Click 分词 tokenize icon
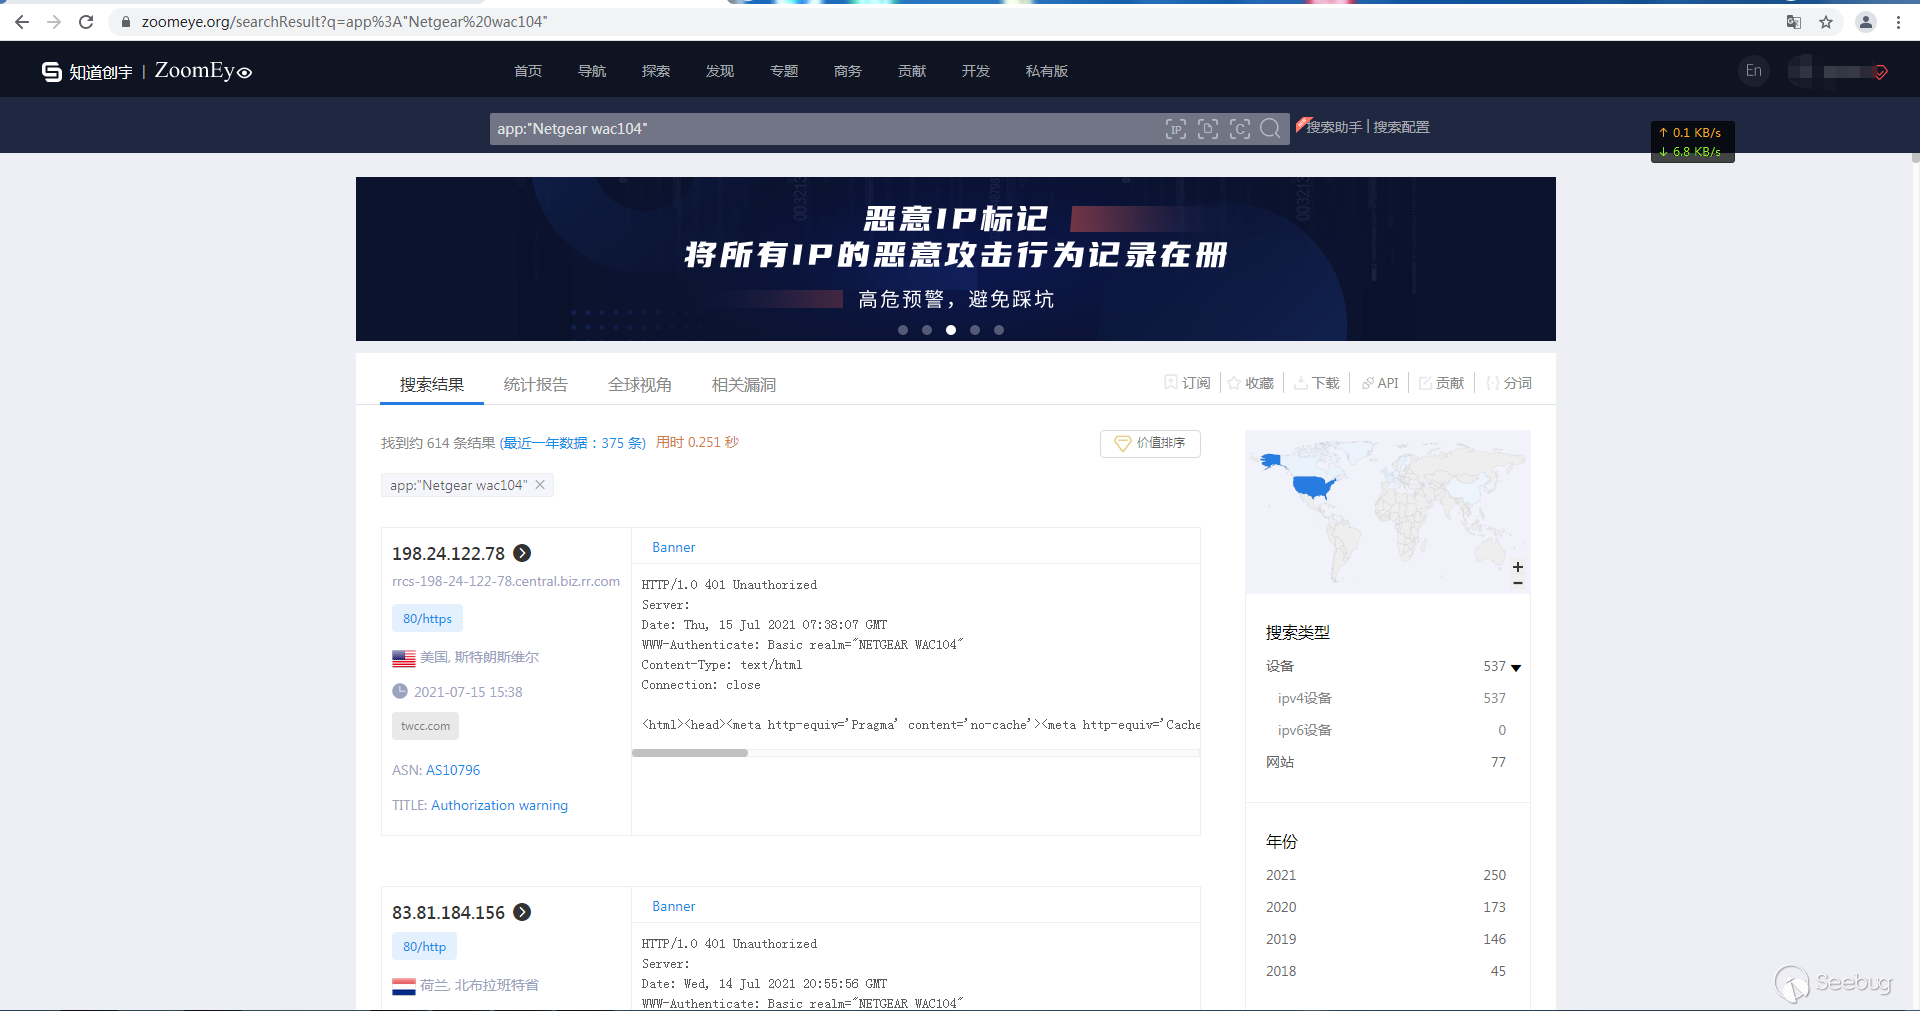The image size is (1920, 1011). [1493, 383]
